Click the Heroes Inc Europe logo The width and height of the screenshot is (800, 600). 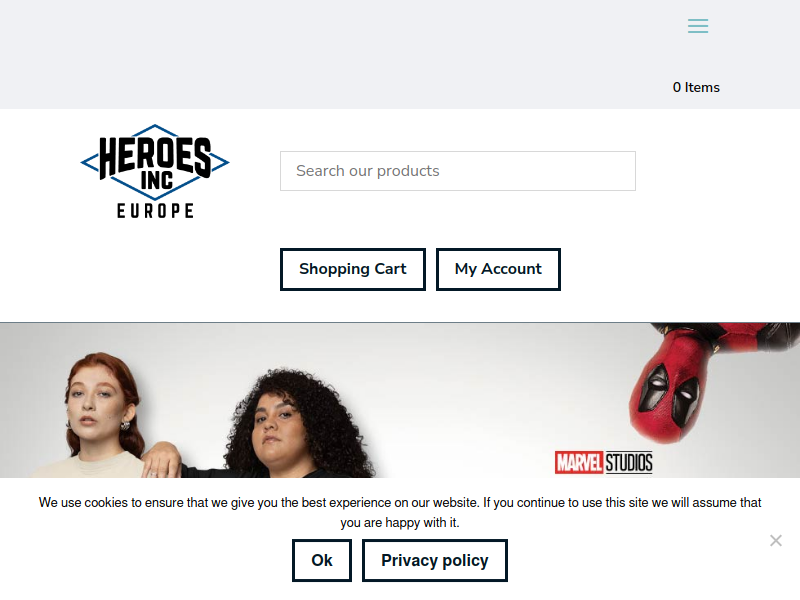click(155, 171)
